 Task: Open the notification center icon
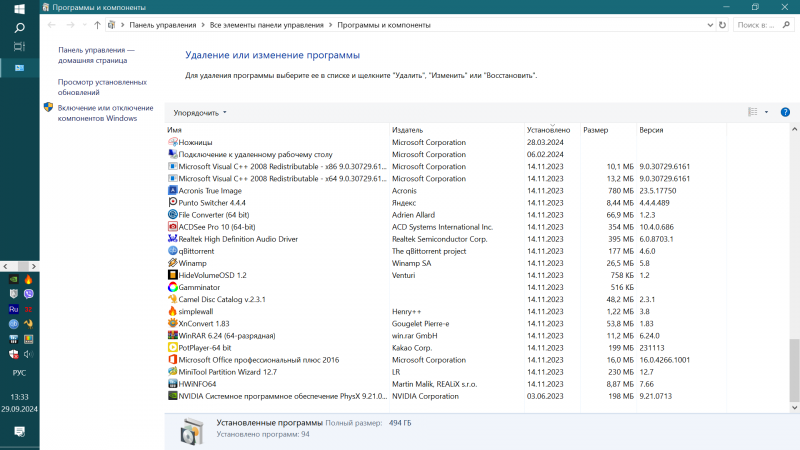19,432
